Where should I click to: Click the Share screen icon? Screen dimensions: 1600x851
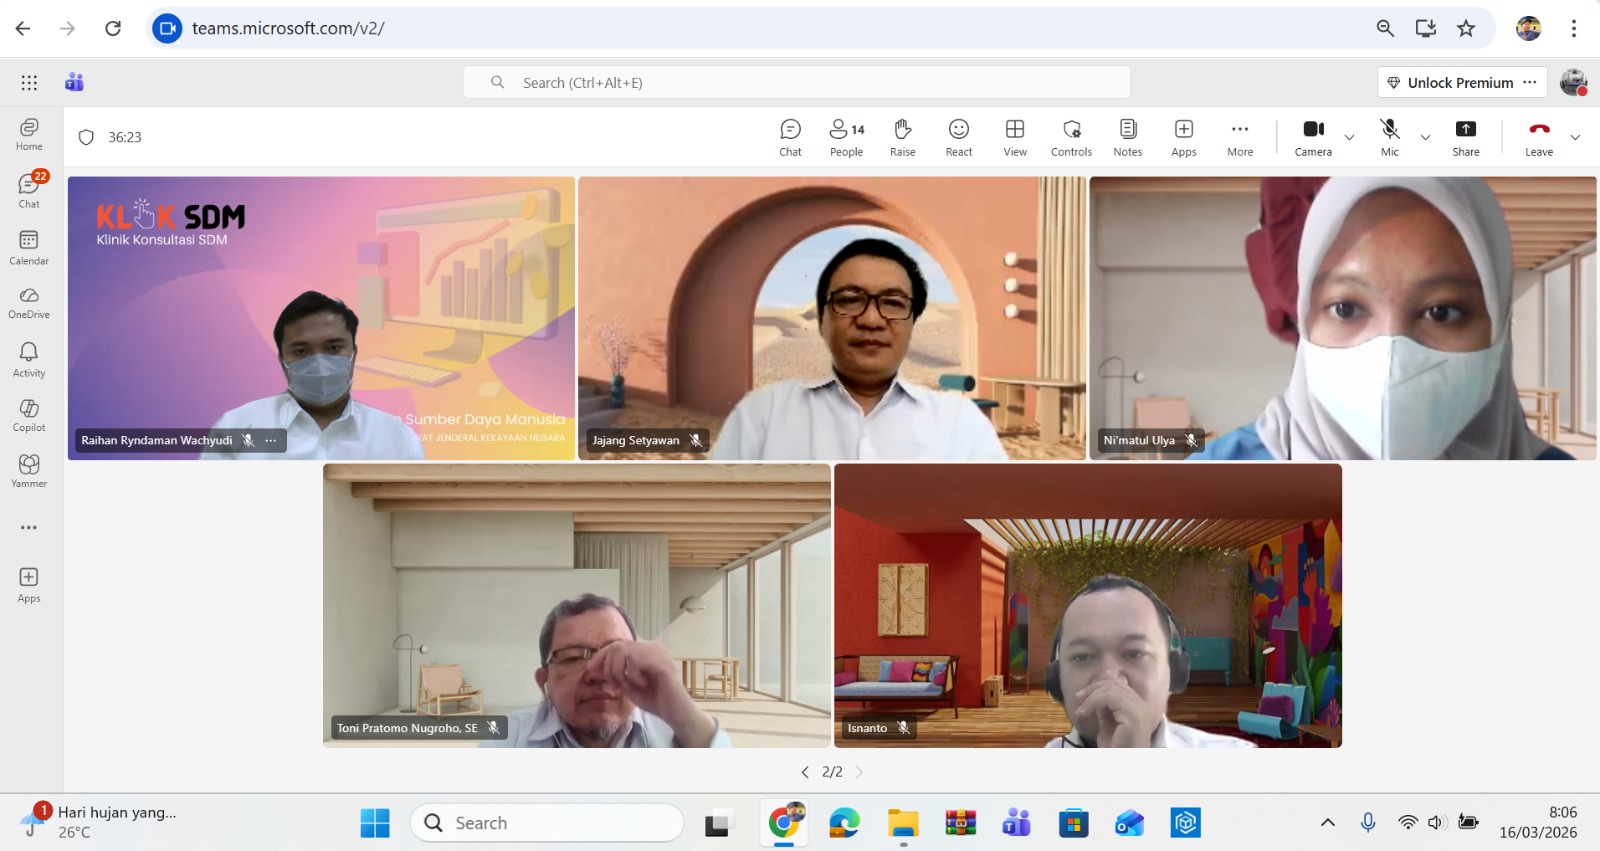coord(1465,137)
